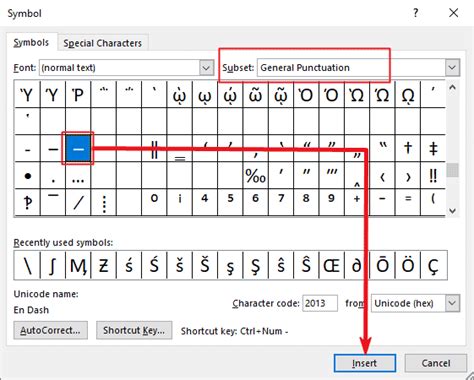Viewport: 474px width, 380px height.
Task: Select the dagger † symbol in grid
Action: [408, 148]
